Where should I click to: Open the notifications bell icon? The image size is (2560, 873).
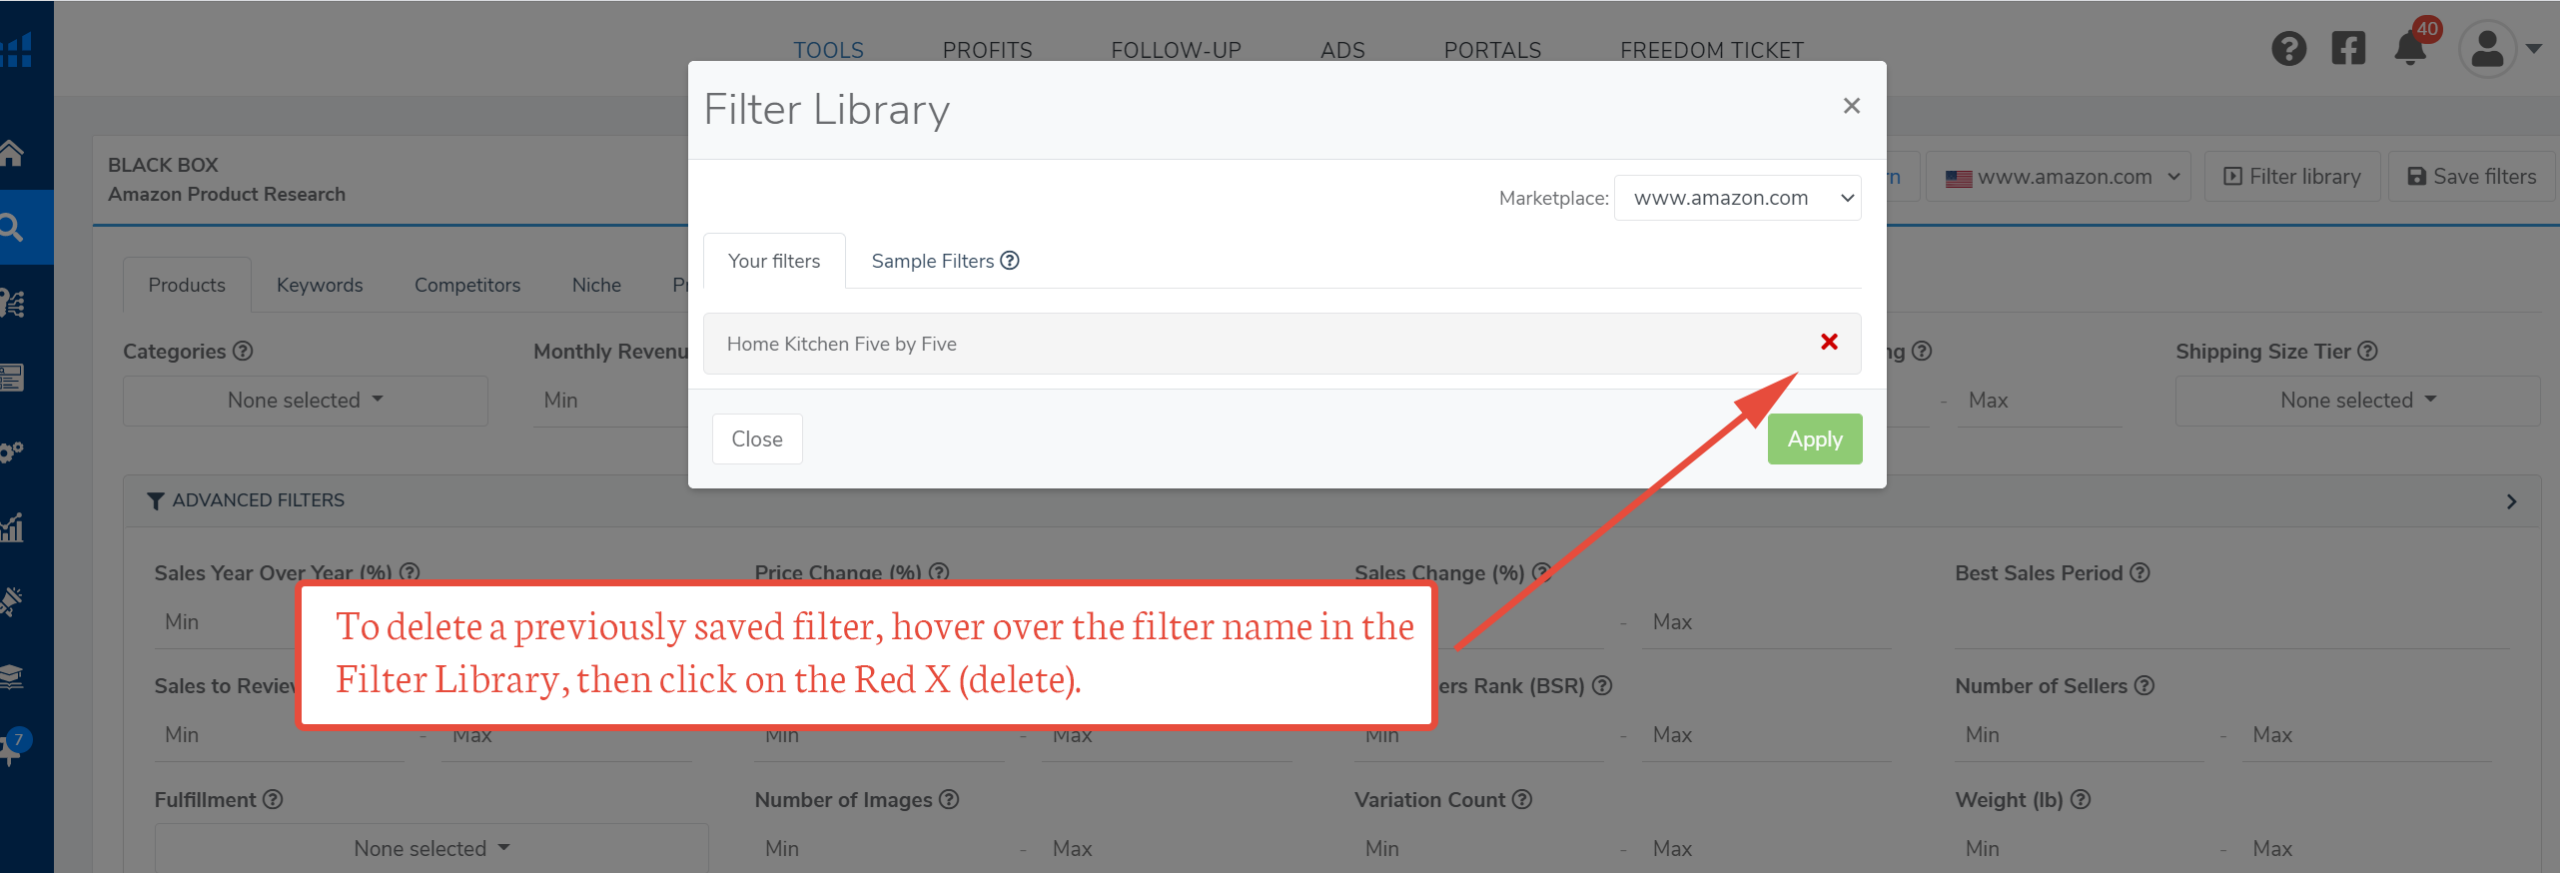pos(2410,49)
